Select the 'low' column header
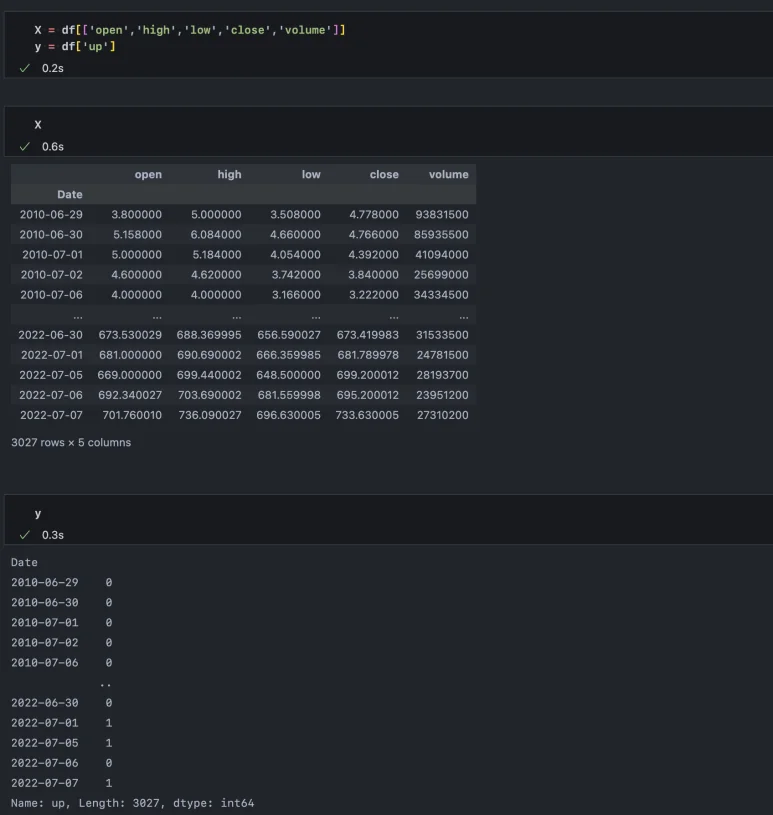 311,174
